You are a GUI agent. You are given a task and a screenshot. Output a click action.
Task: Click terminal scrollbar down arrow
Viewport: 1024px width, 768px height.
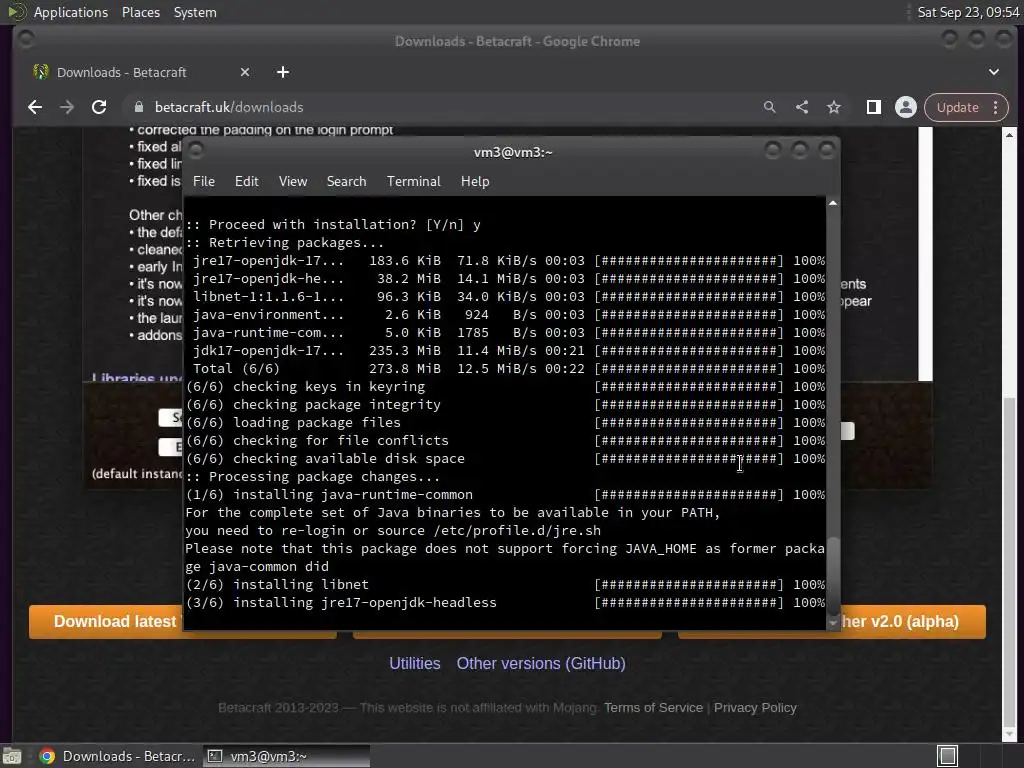[833, 624]
